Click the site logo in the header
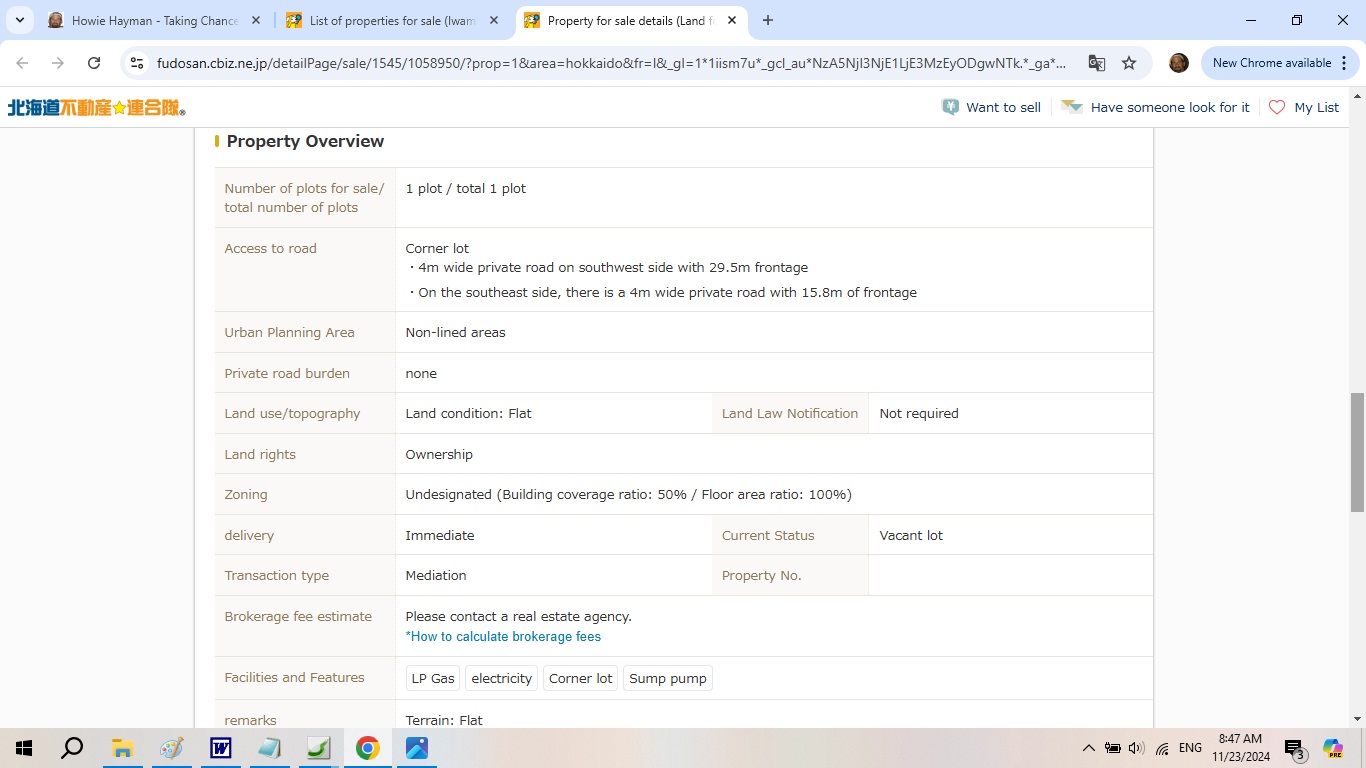The image size is (1366, 768). point(96,107)
